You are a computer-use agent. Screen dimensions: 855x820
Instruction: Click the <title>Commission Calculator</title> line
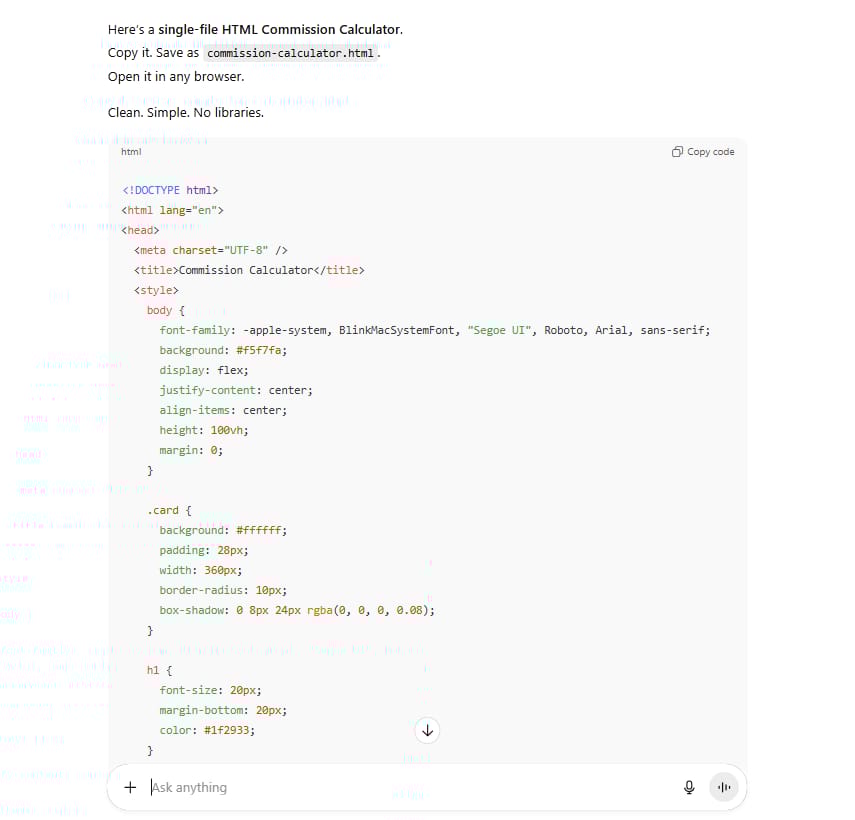249,270
